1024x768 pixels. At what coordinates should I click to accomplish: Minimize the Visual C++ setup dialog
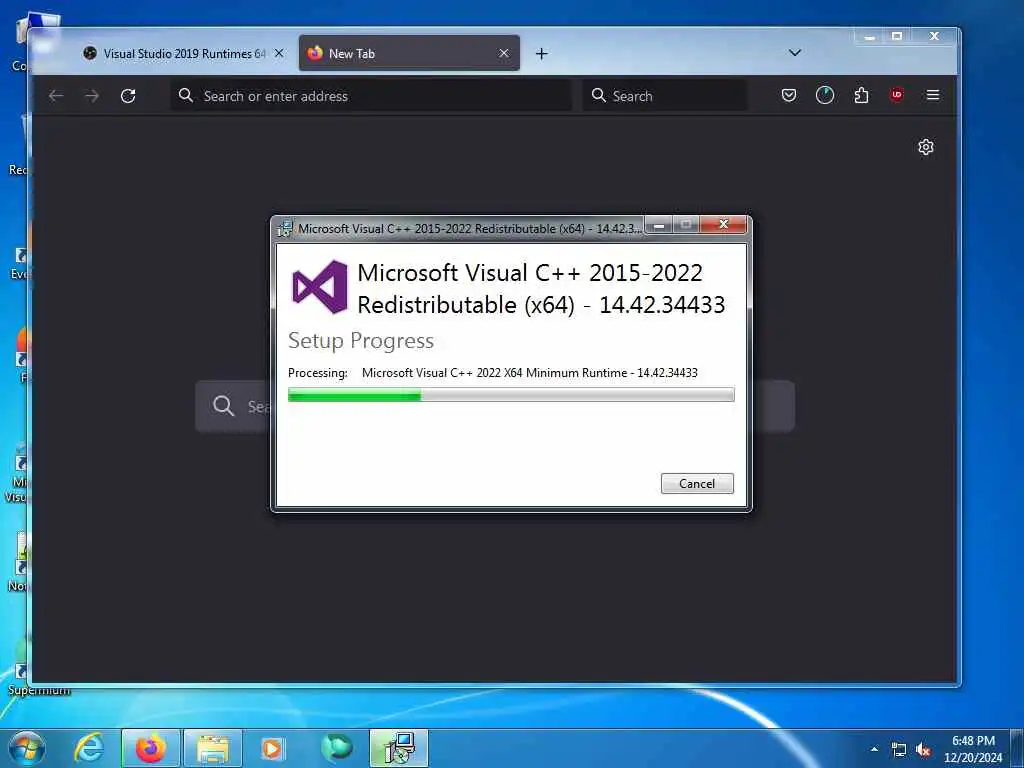coord(659,225)
